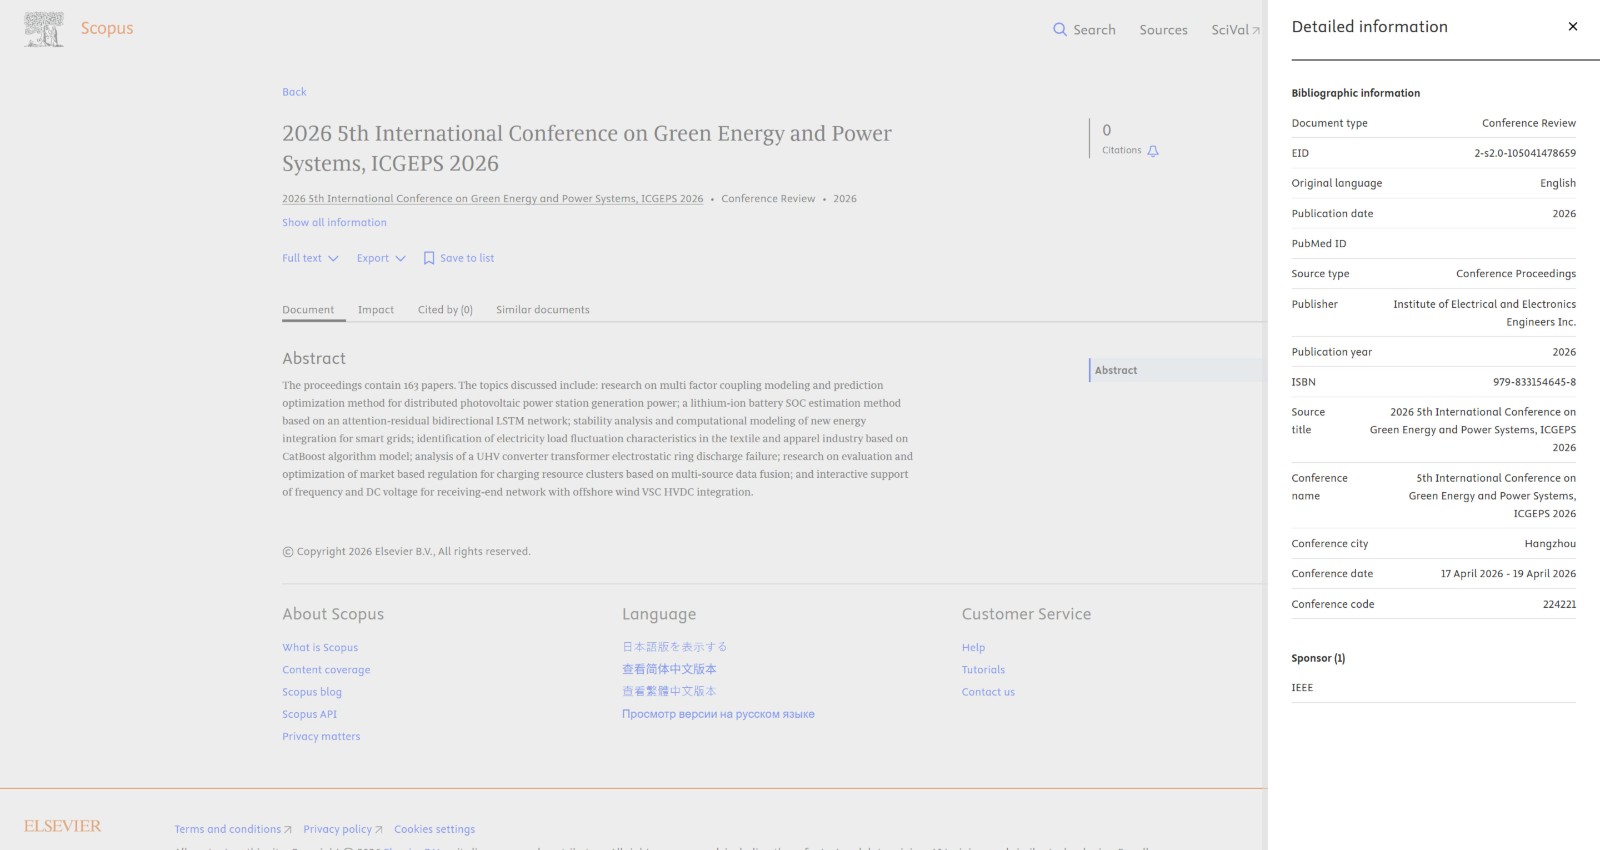Open the ICGEPS 2026 source title link
Image resolution: width=1600 pixels, height=850 pixels.
tap(493, 199)
